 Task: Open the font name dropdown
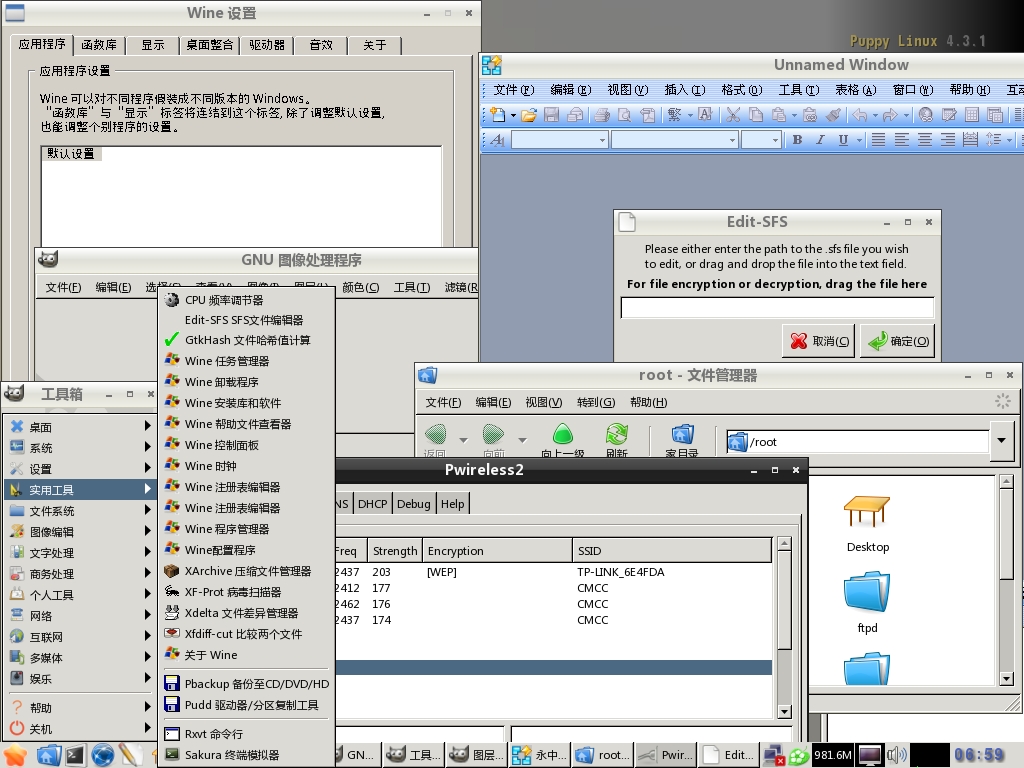point(733,140)
